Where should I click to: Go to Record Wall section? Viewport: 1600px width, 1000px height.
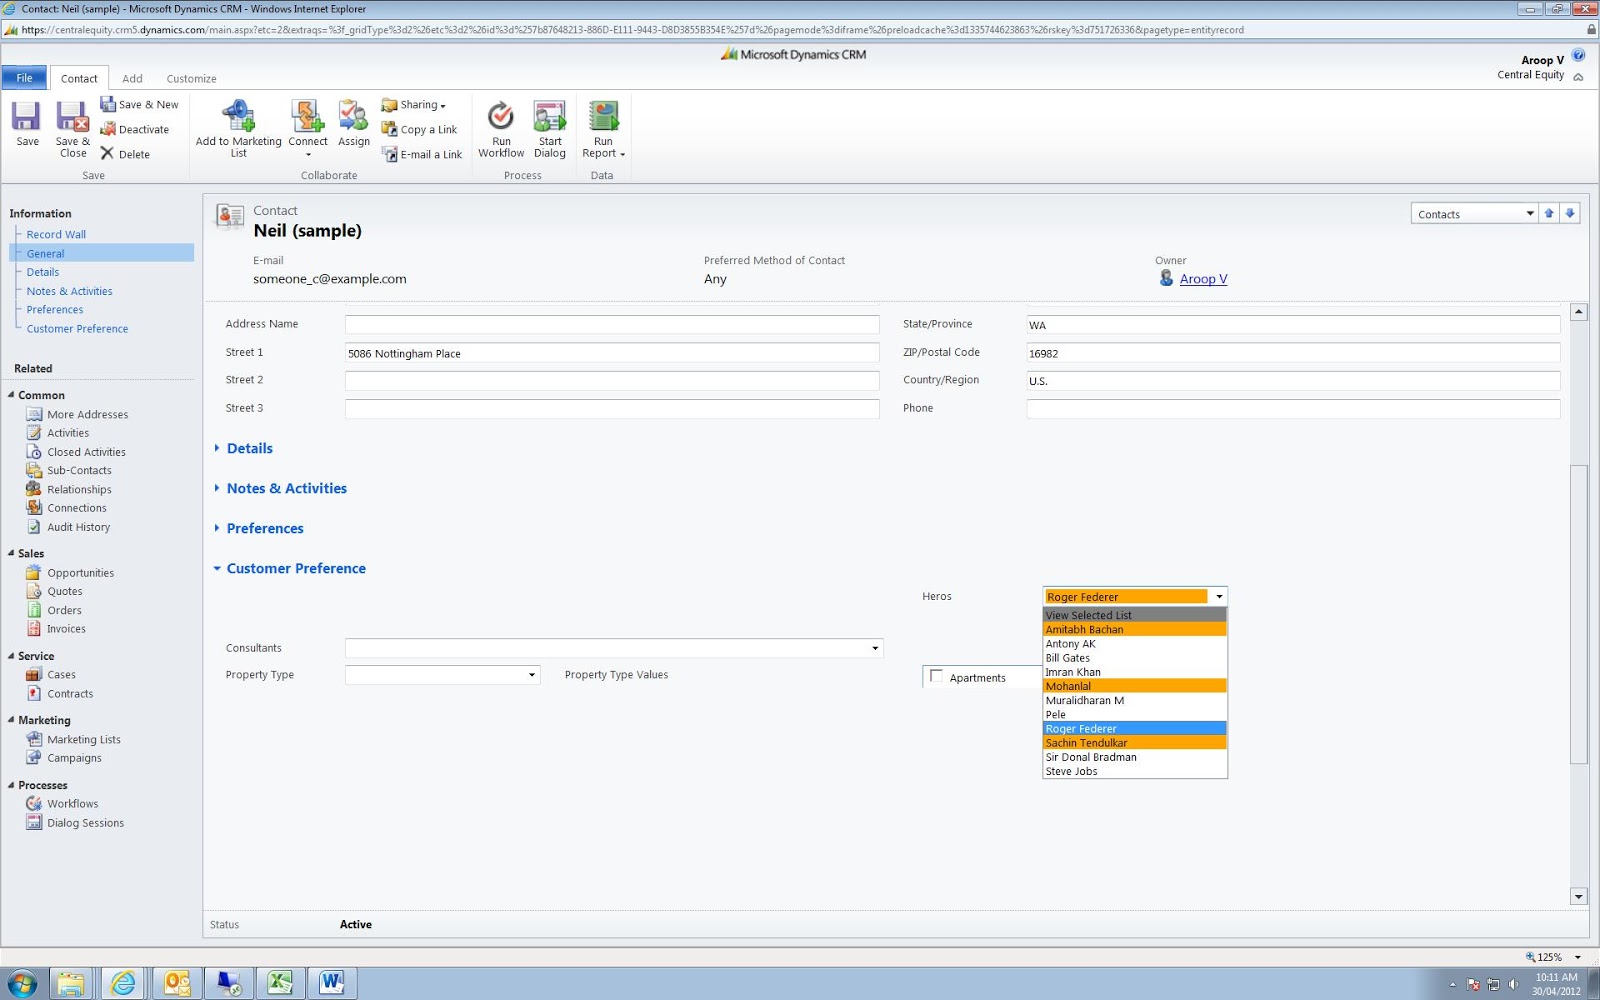tap(56, 235)
